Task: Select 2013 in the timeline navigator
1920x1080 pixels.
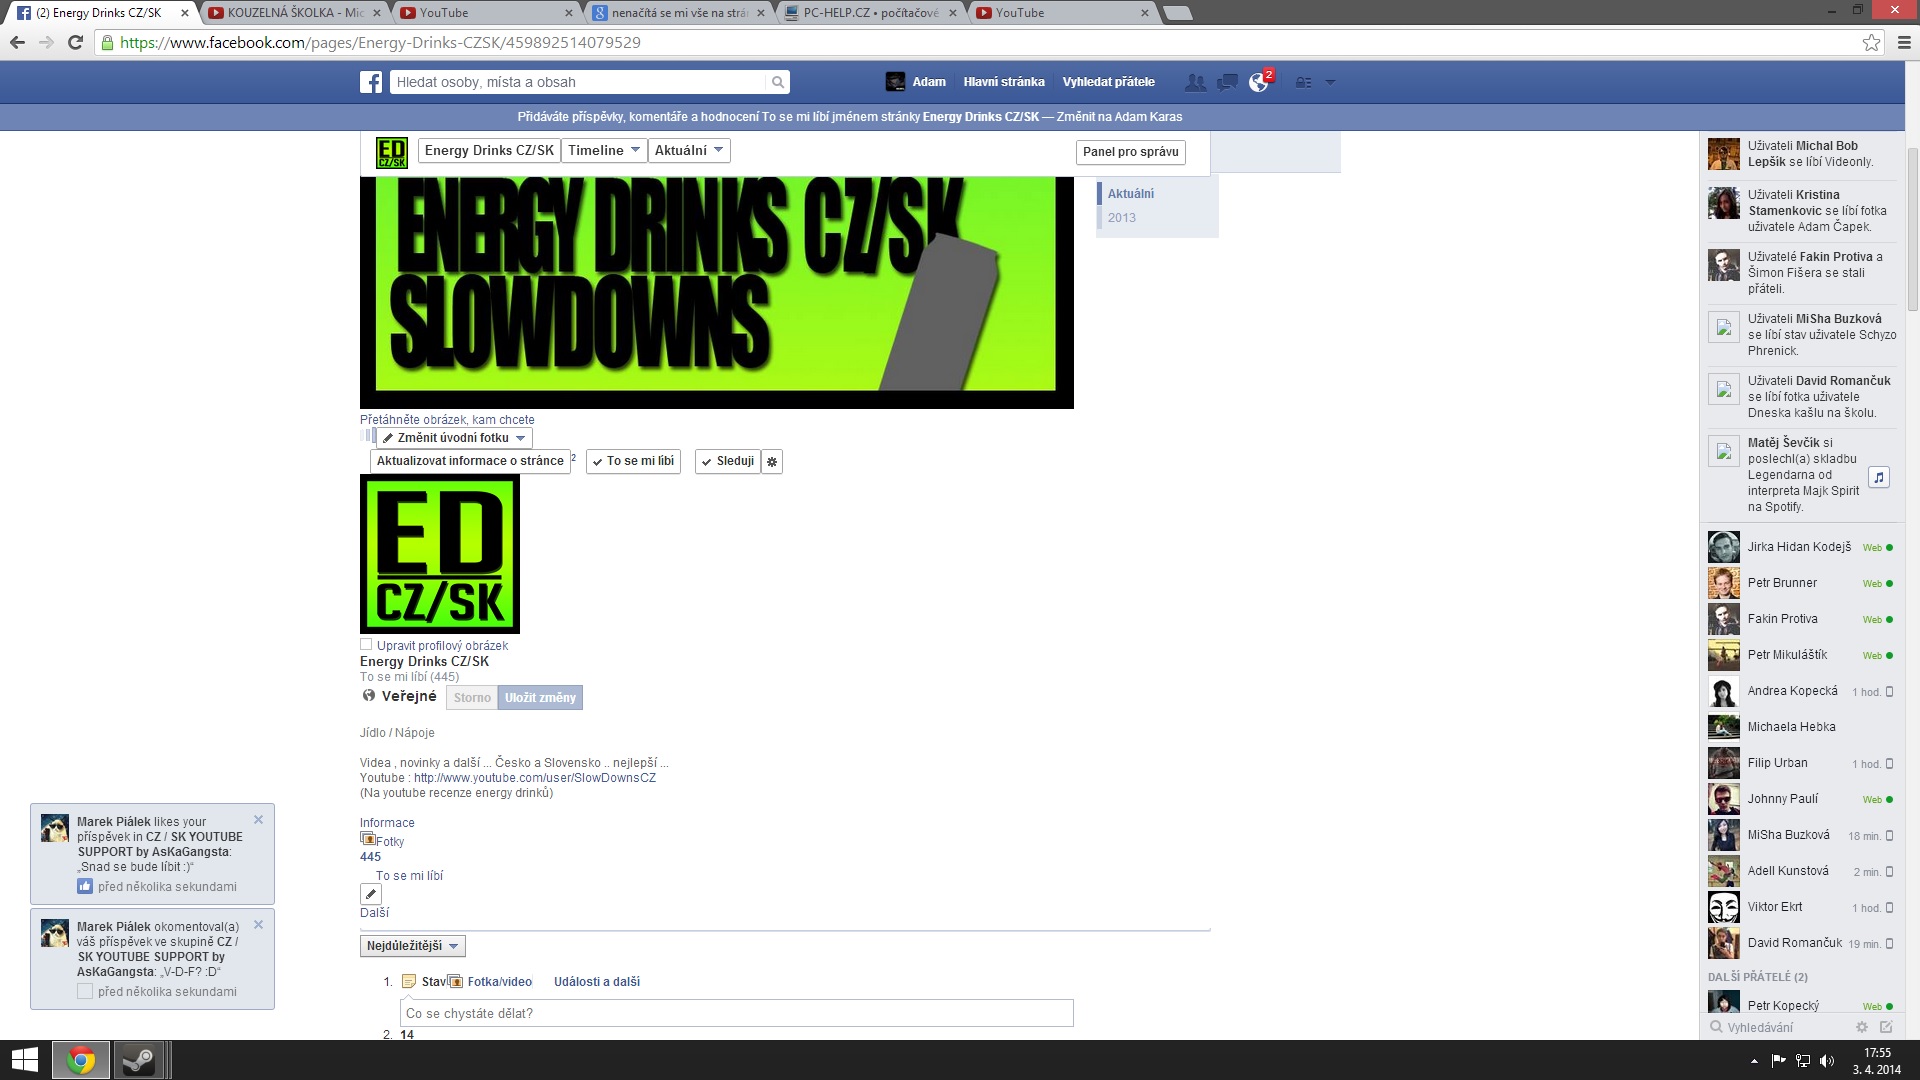Action: click(x=1121, y=218)
